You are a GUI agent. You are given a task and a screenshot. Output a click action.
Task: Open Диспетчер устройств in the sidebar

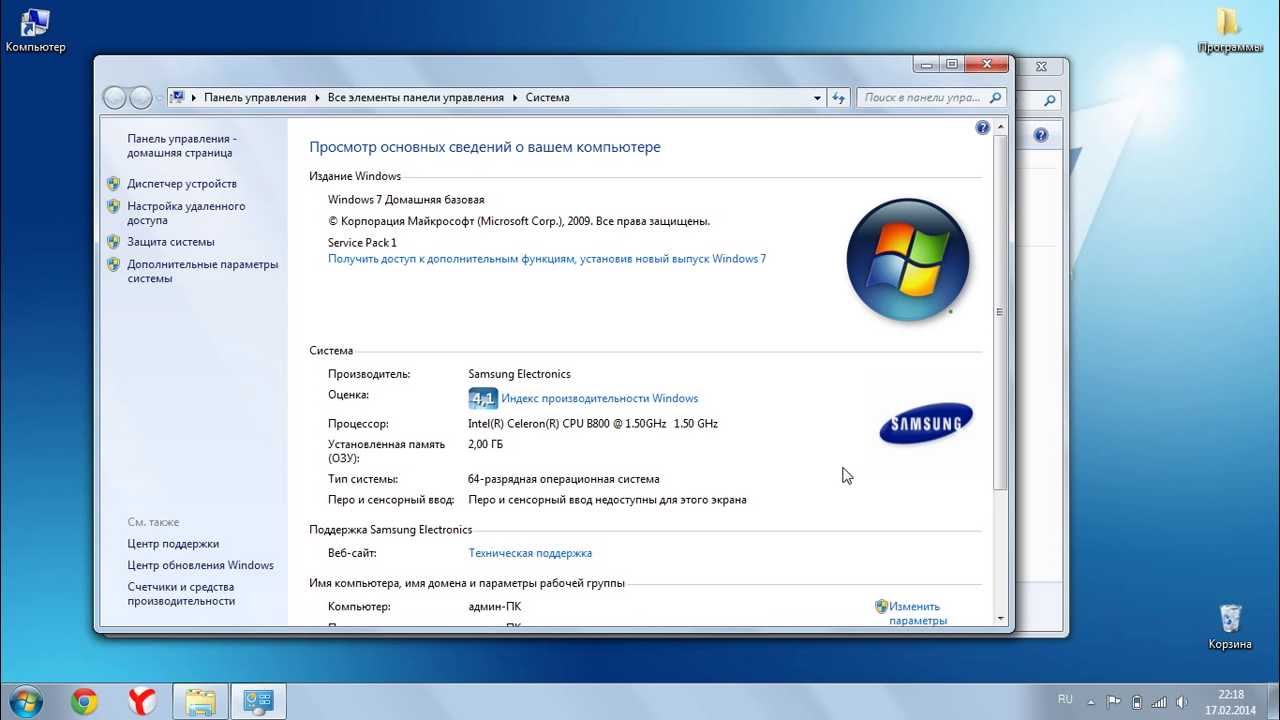click(x=182, y=184)
